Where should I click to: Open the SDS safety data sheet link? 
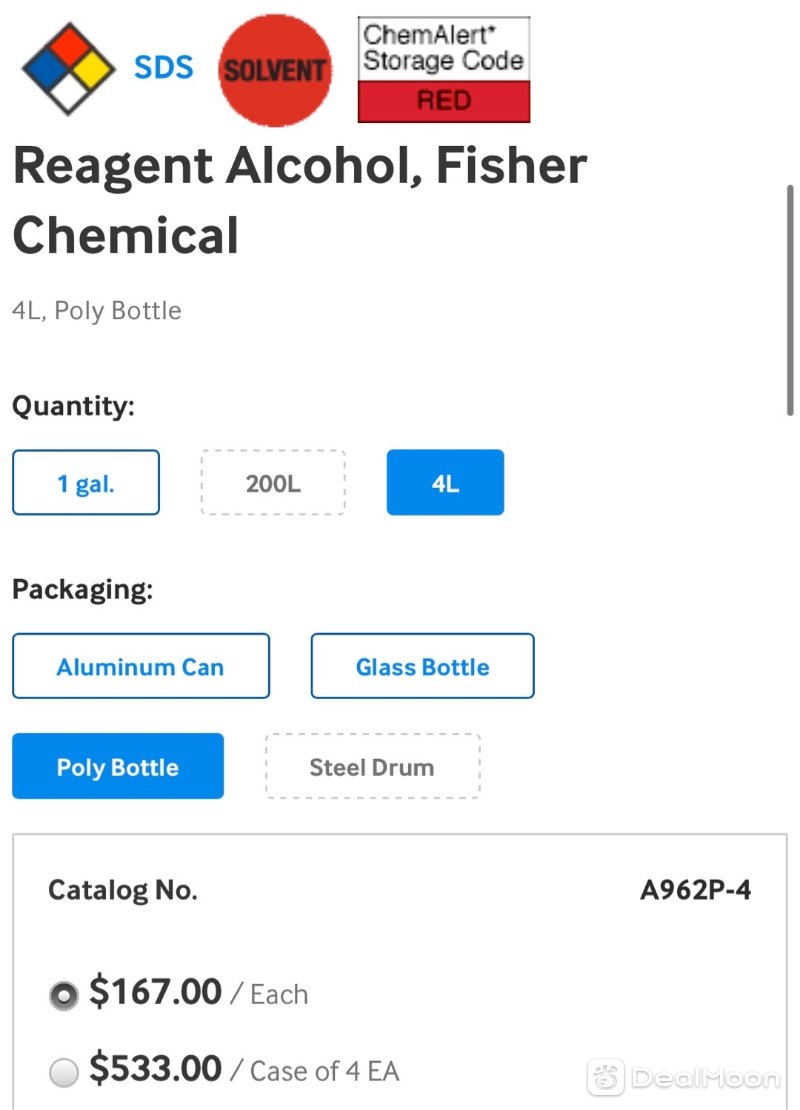164,68
